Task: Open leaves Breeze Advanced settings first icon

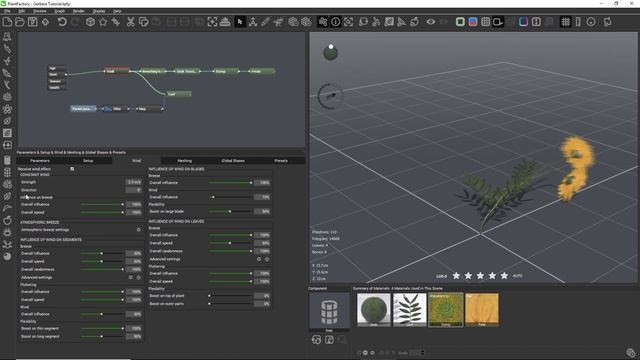Action: click(x=259, y=259)
